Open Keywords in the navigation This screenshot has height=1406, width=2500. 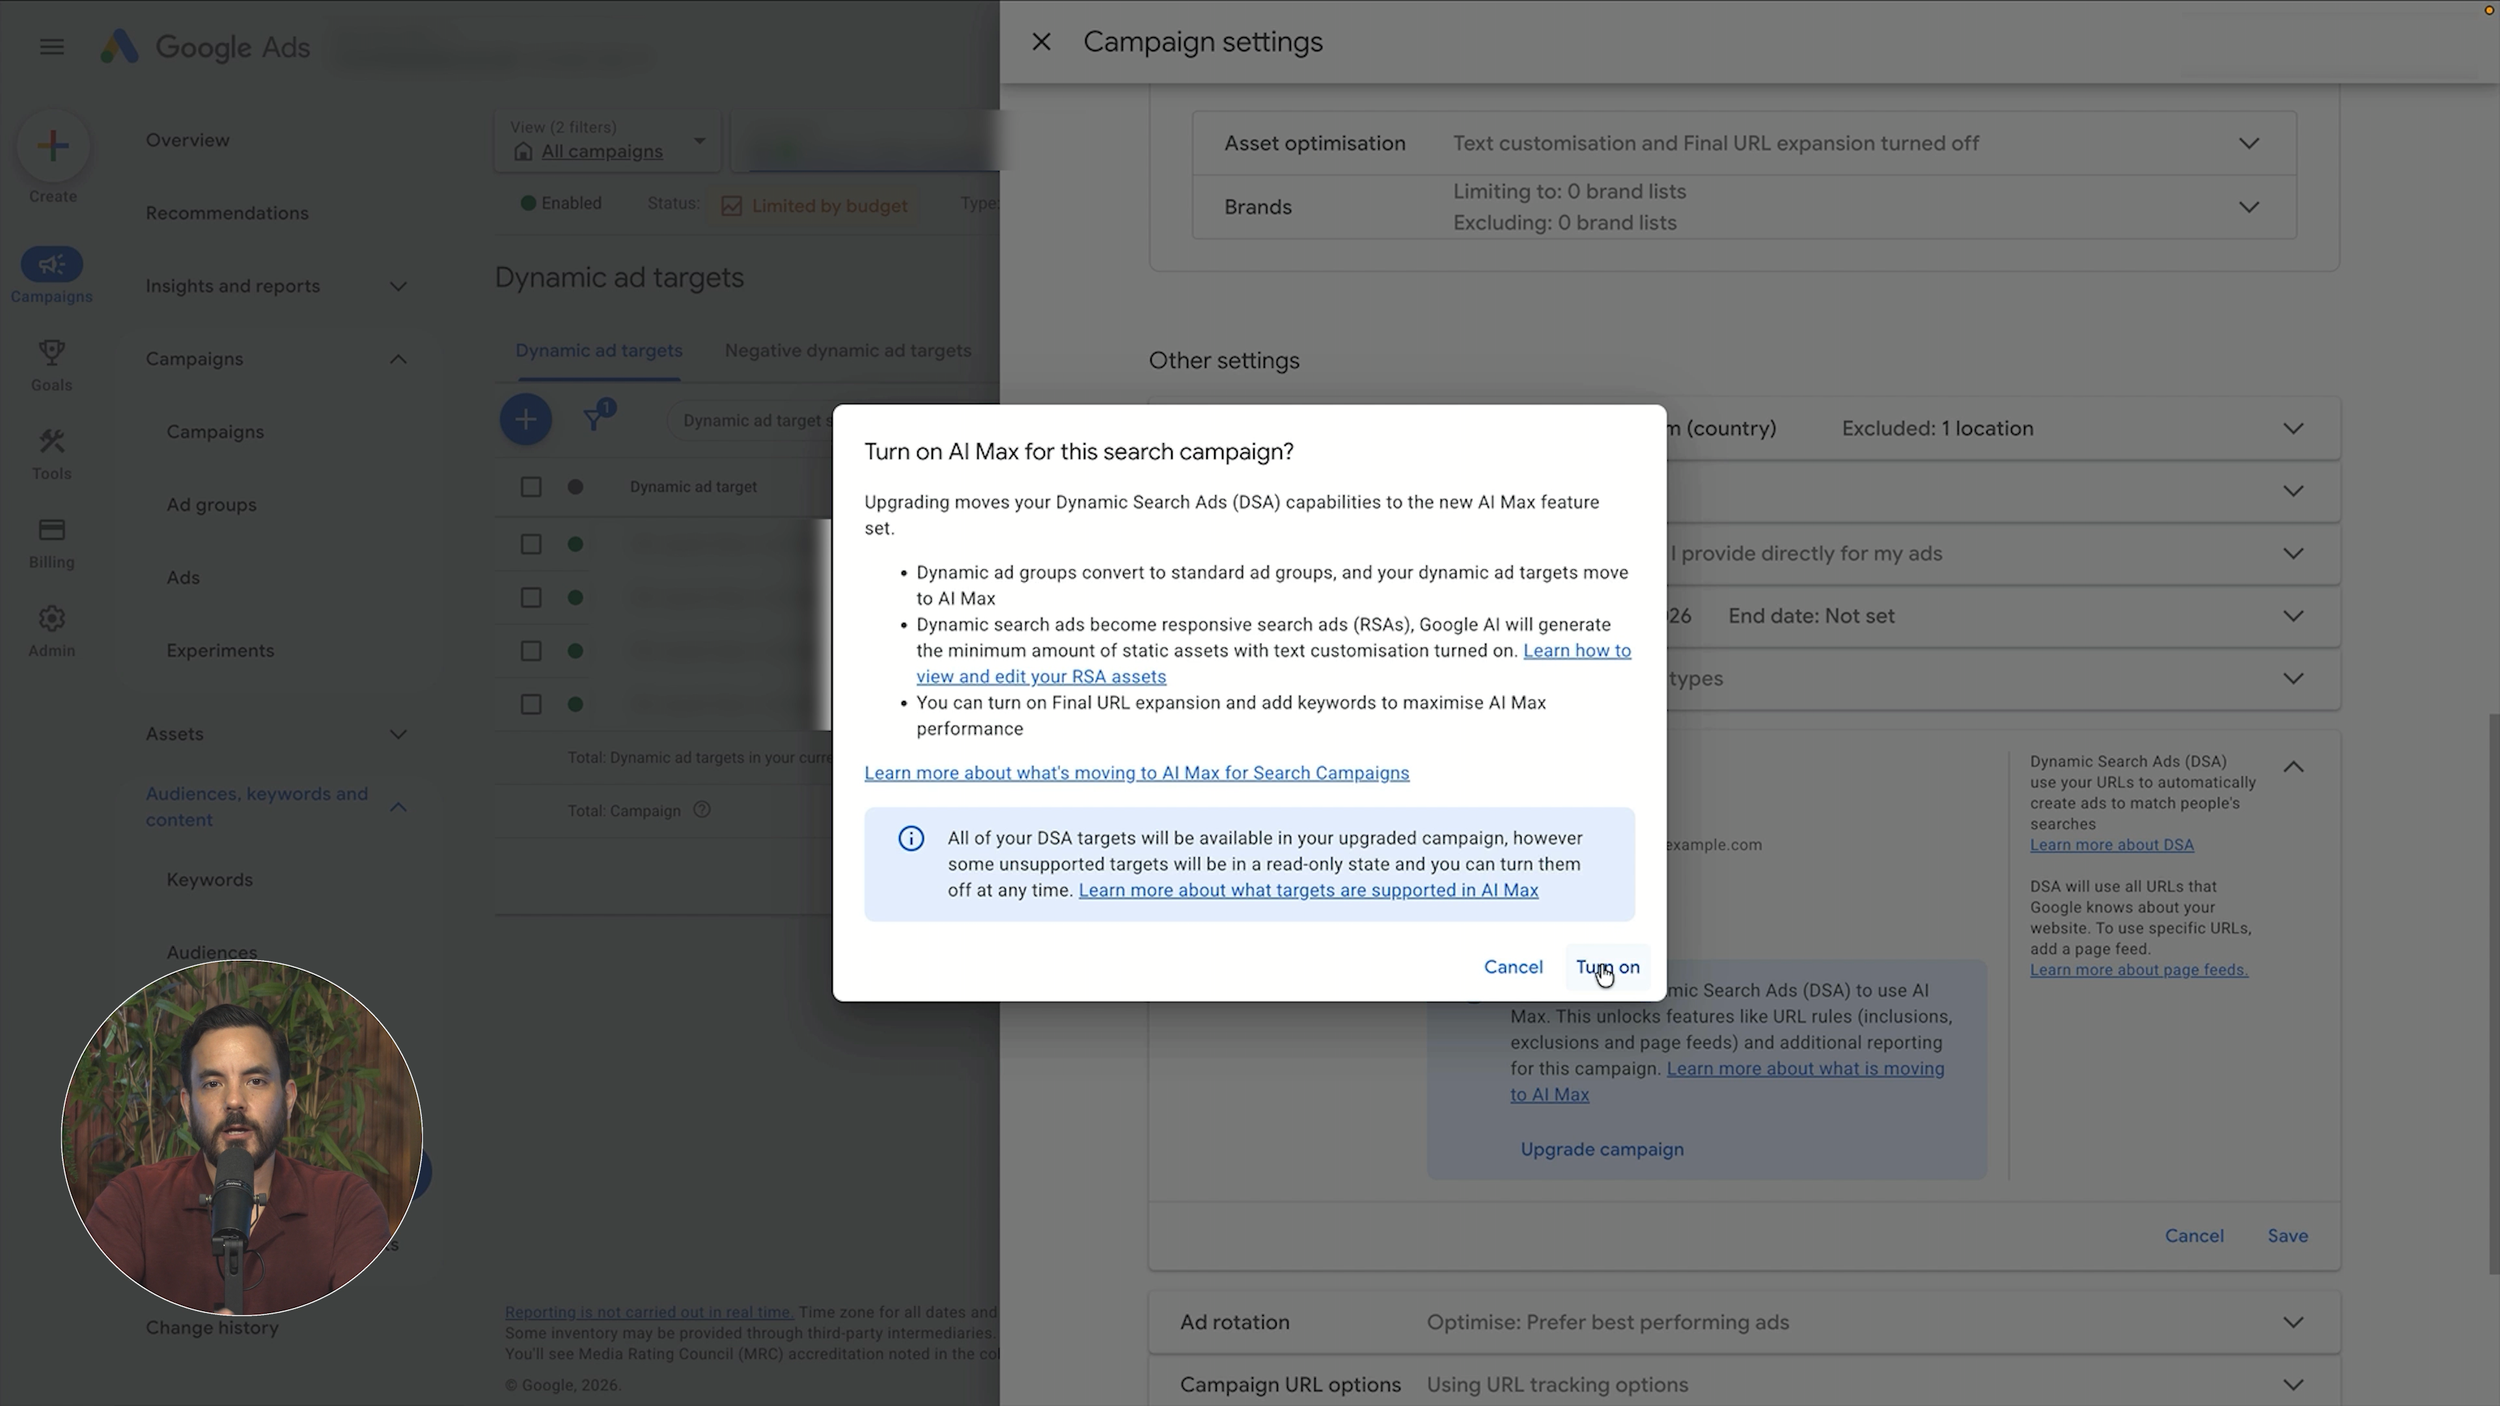(210, 880)
